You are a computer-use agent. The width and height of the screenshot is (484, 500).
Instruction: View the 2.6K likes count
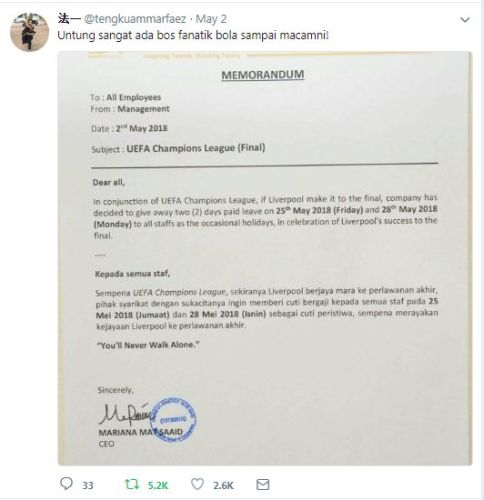pos(223,485)
